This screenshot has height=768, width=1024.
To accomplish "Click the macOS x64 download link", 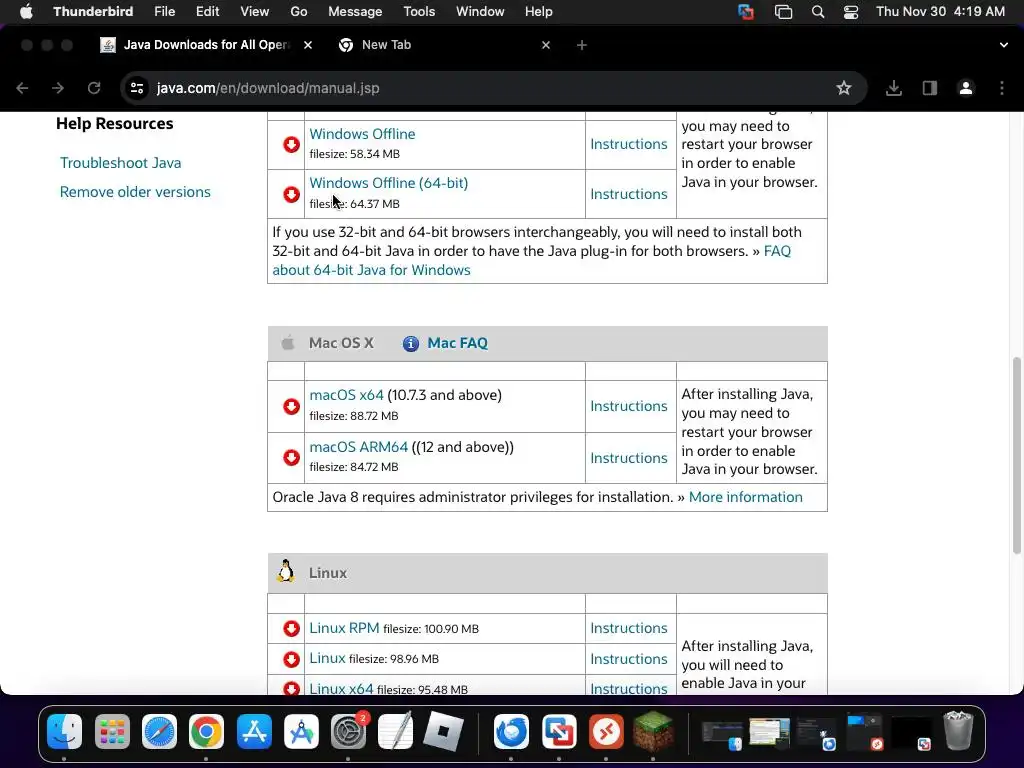I will [x=346, y=395].
